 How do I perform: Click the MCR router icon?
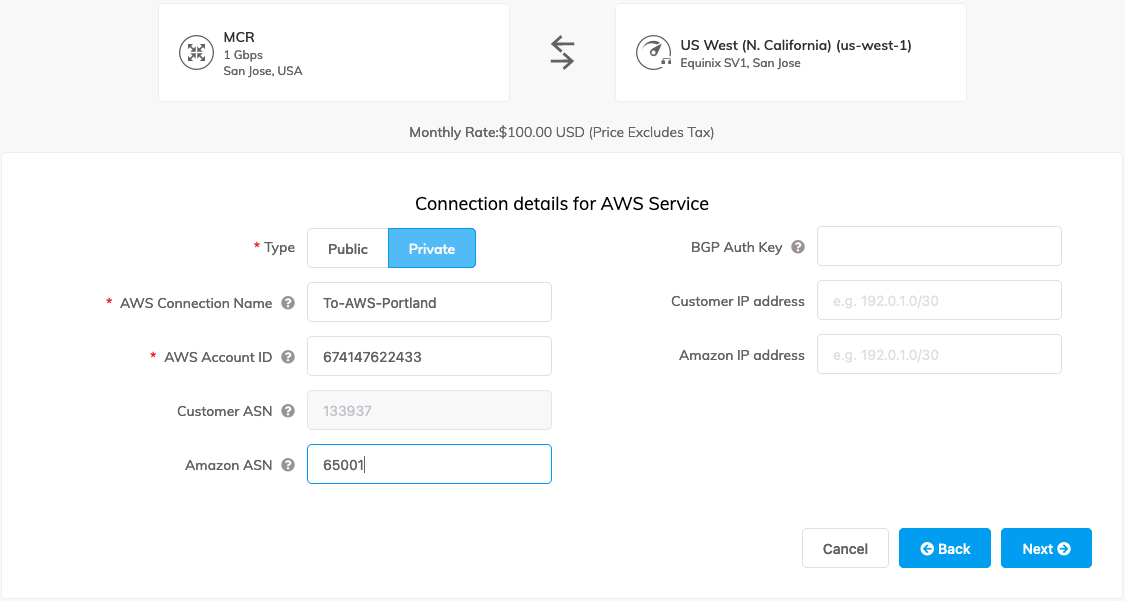(x=196, y=53)
